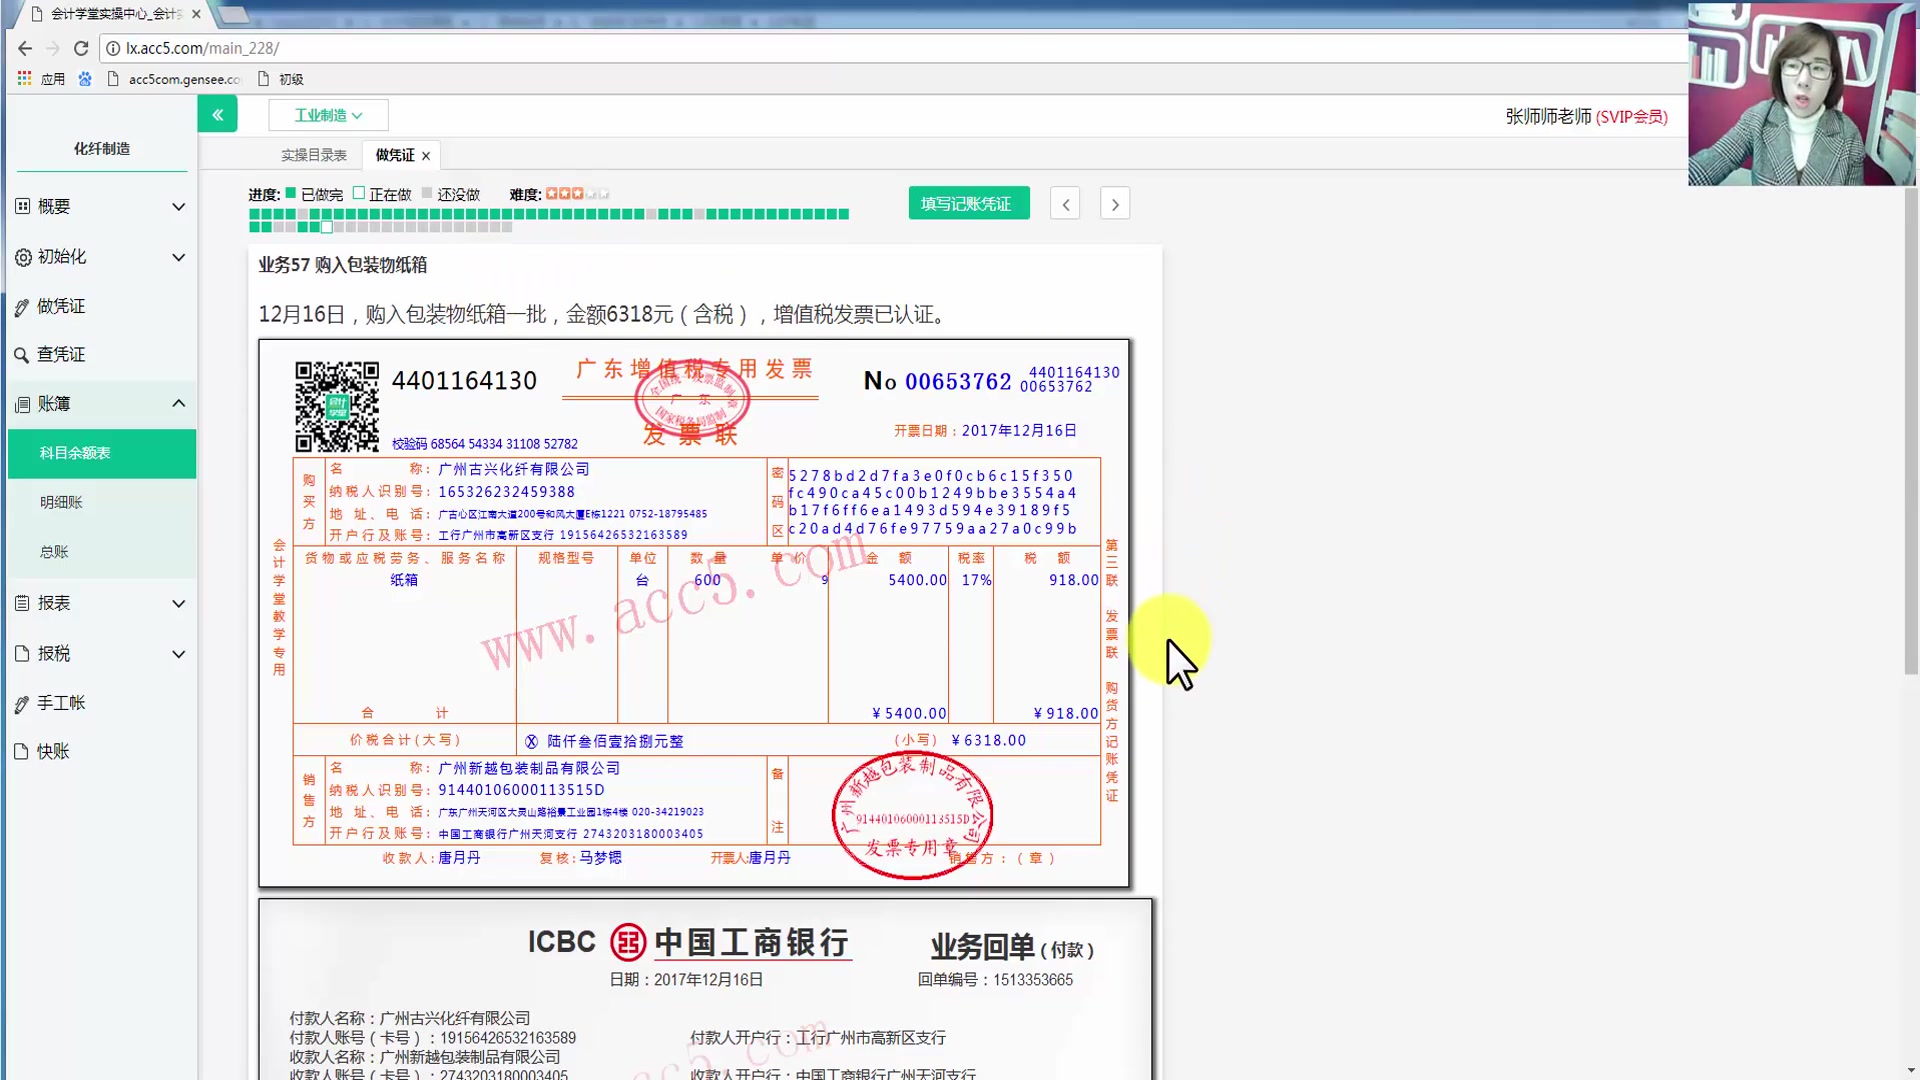Click the 业务57 购入包装物纸箱 heading

(343, 265)
